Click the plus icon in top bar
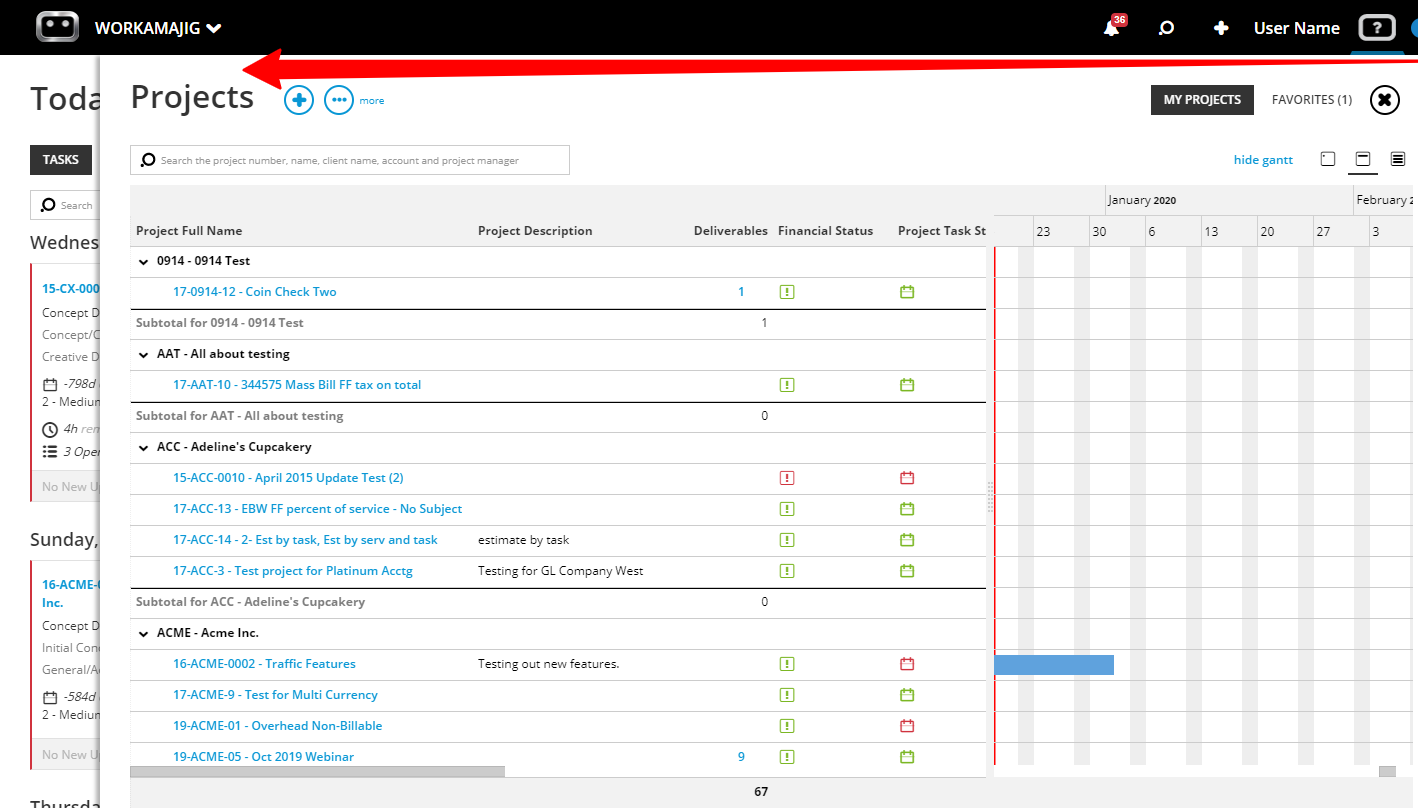Screen dimensions: 1418x808 coord(1221,28)
